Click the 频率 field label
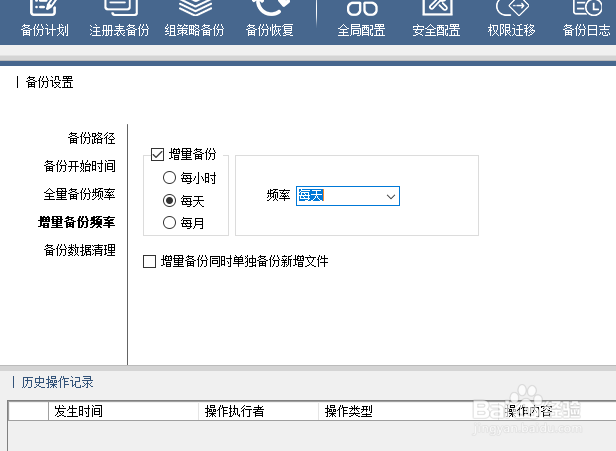The width and height of the screenshot is (616, 451). tap(278, 195)
